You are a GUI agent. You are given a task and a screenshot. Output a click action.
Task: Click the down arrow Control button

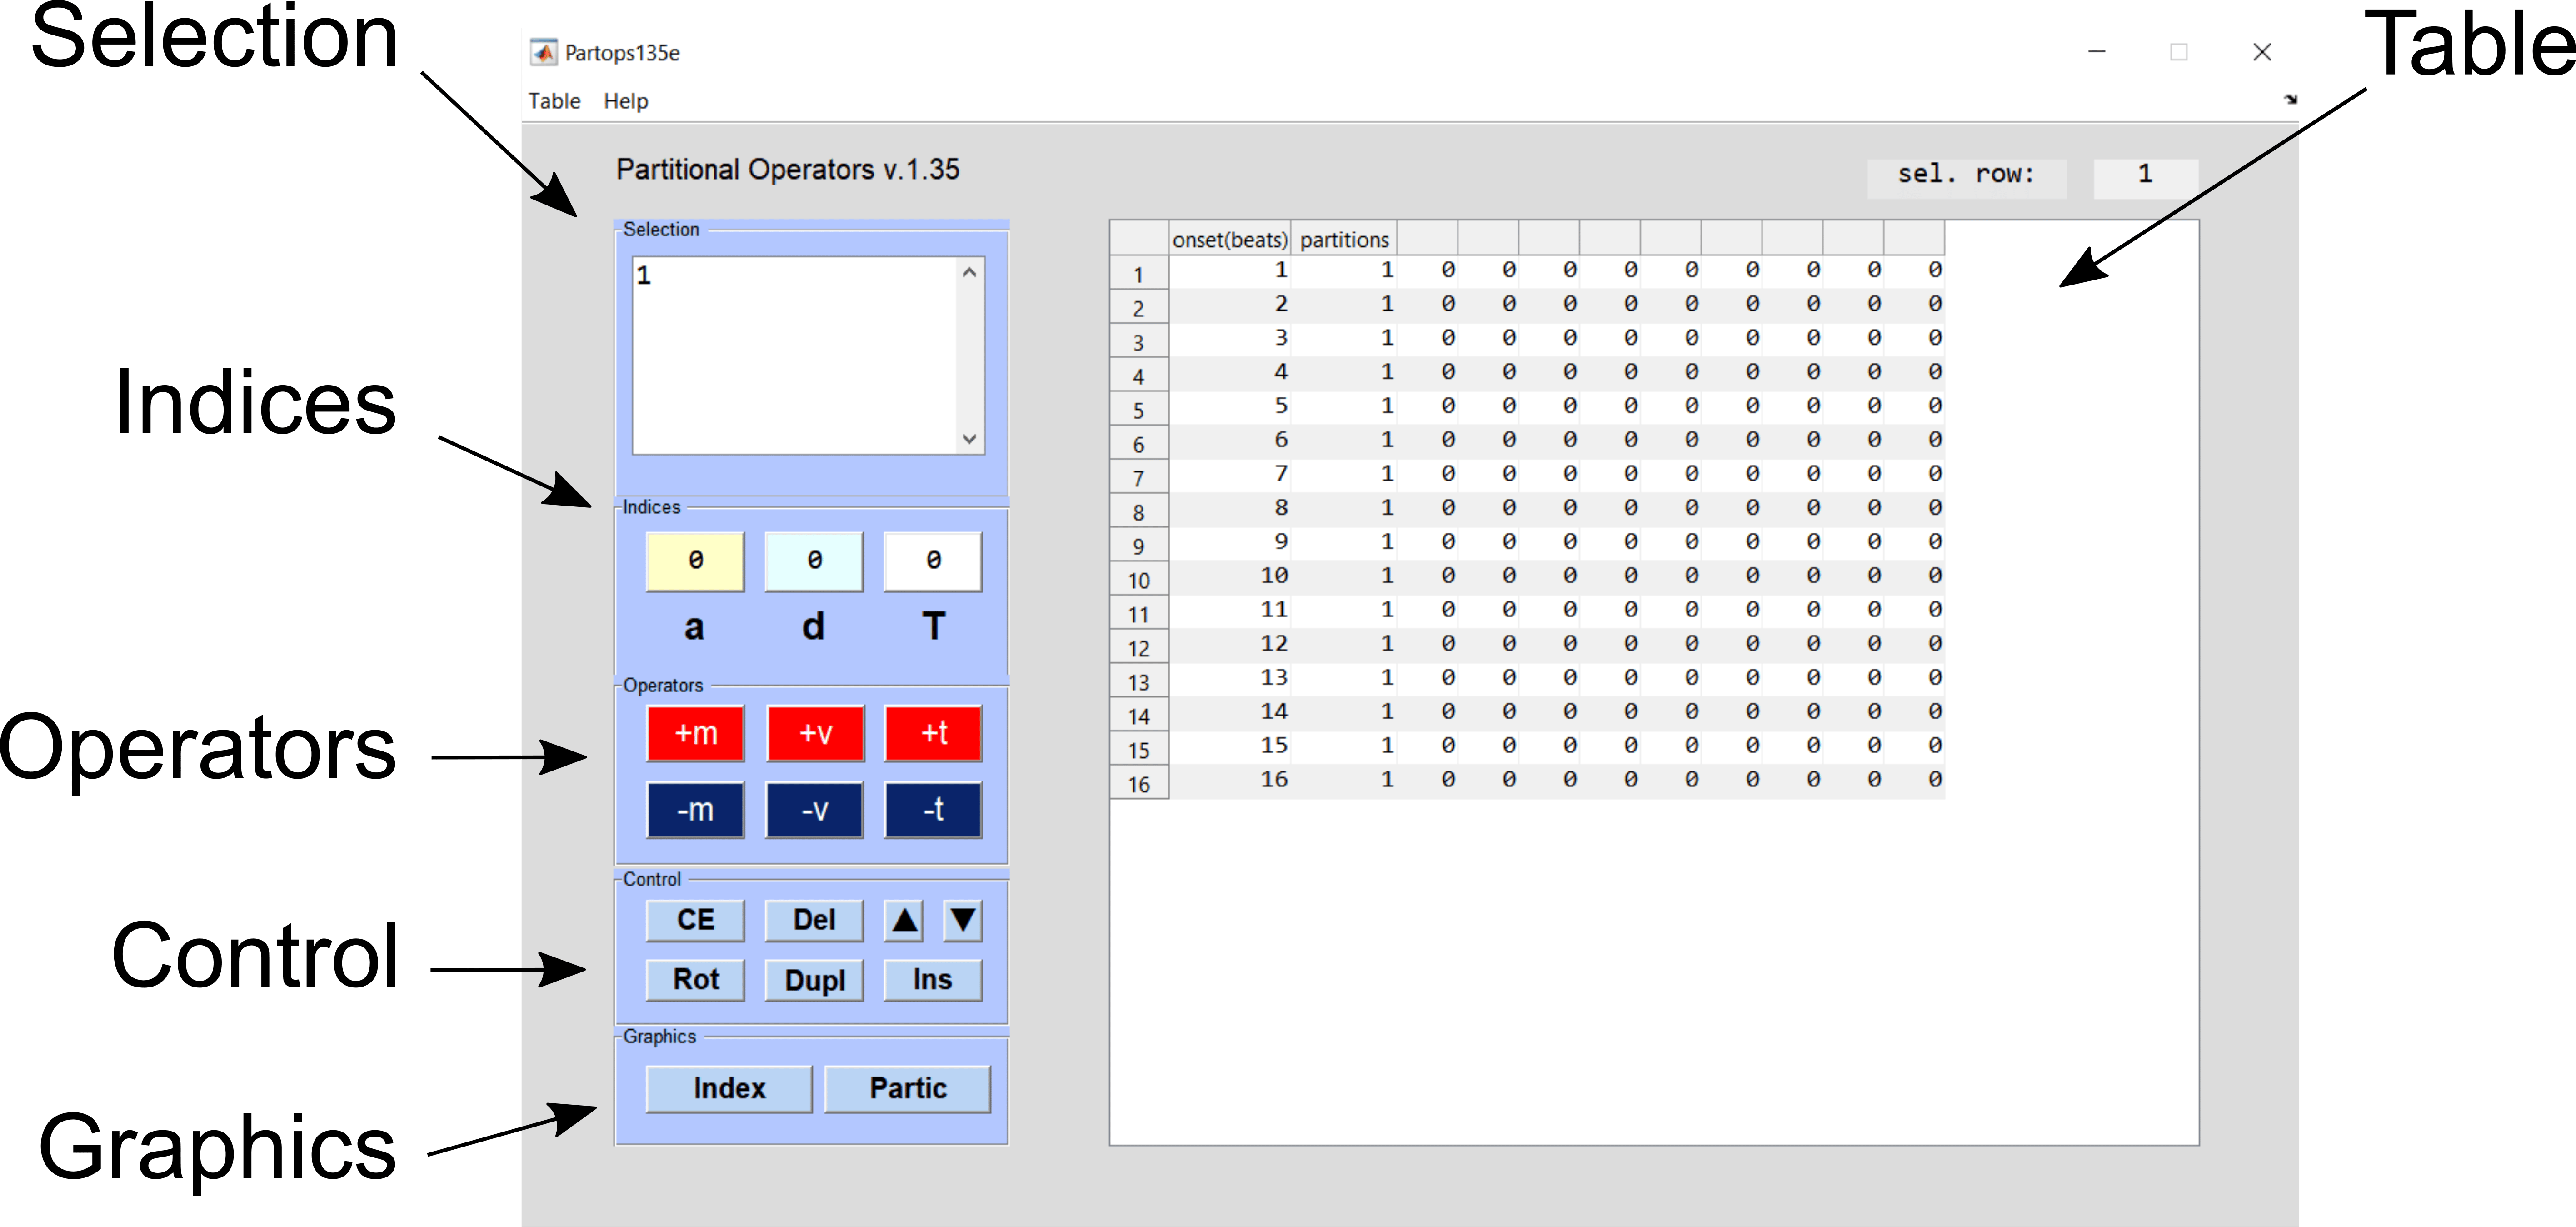coord(963,921)
